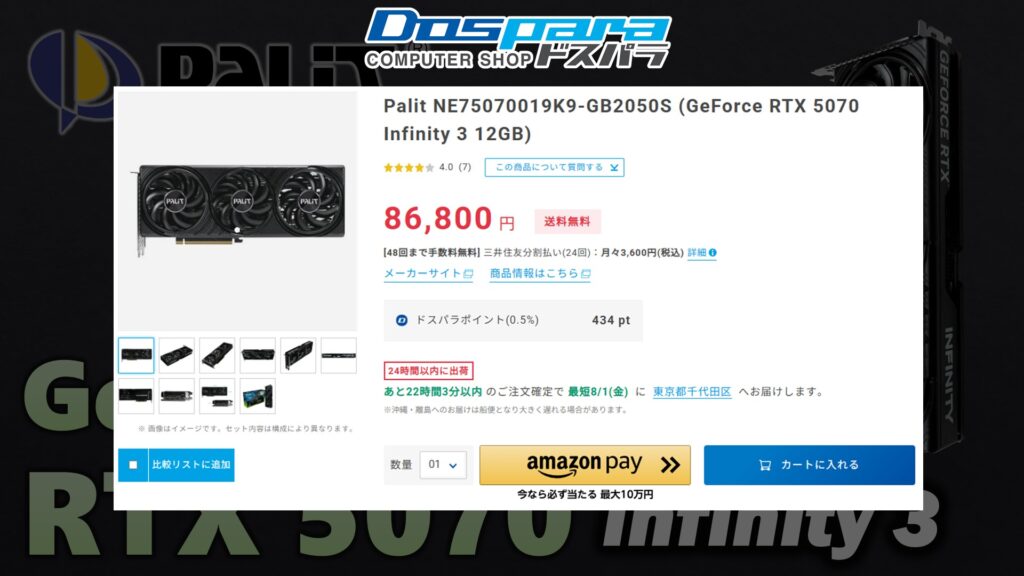This screenshot has height=576, width=1024.
Task: Select the first front-view product thumbnail
Action: click(x=136, y=355)
